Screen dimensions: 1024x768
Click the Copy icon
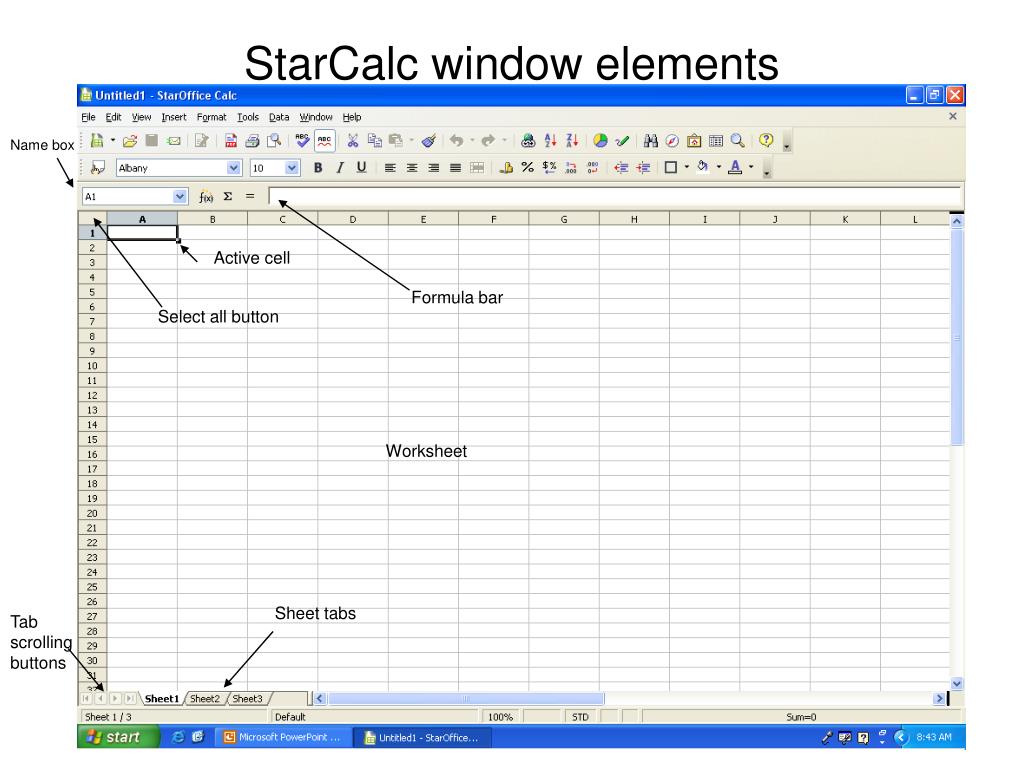(x=374, y=140)
